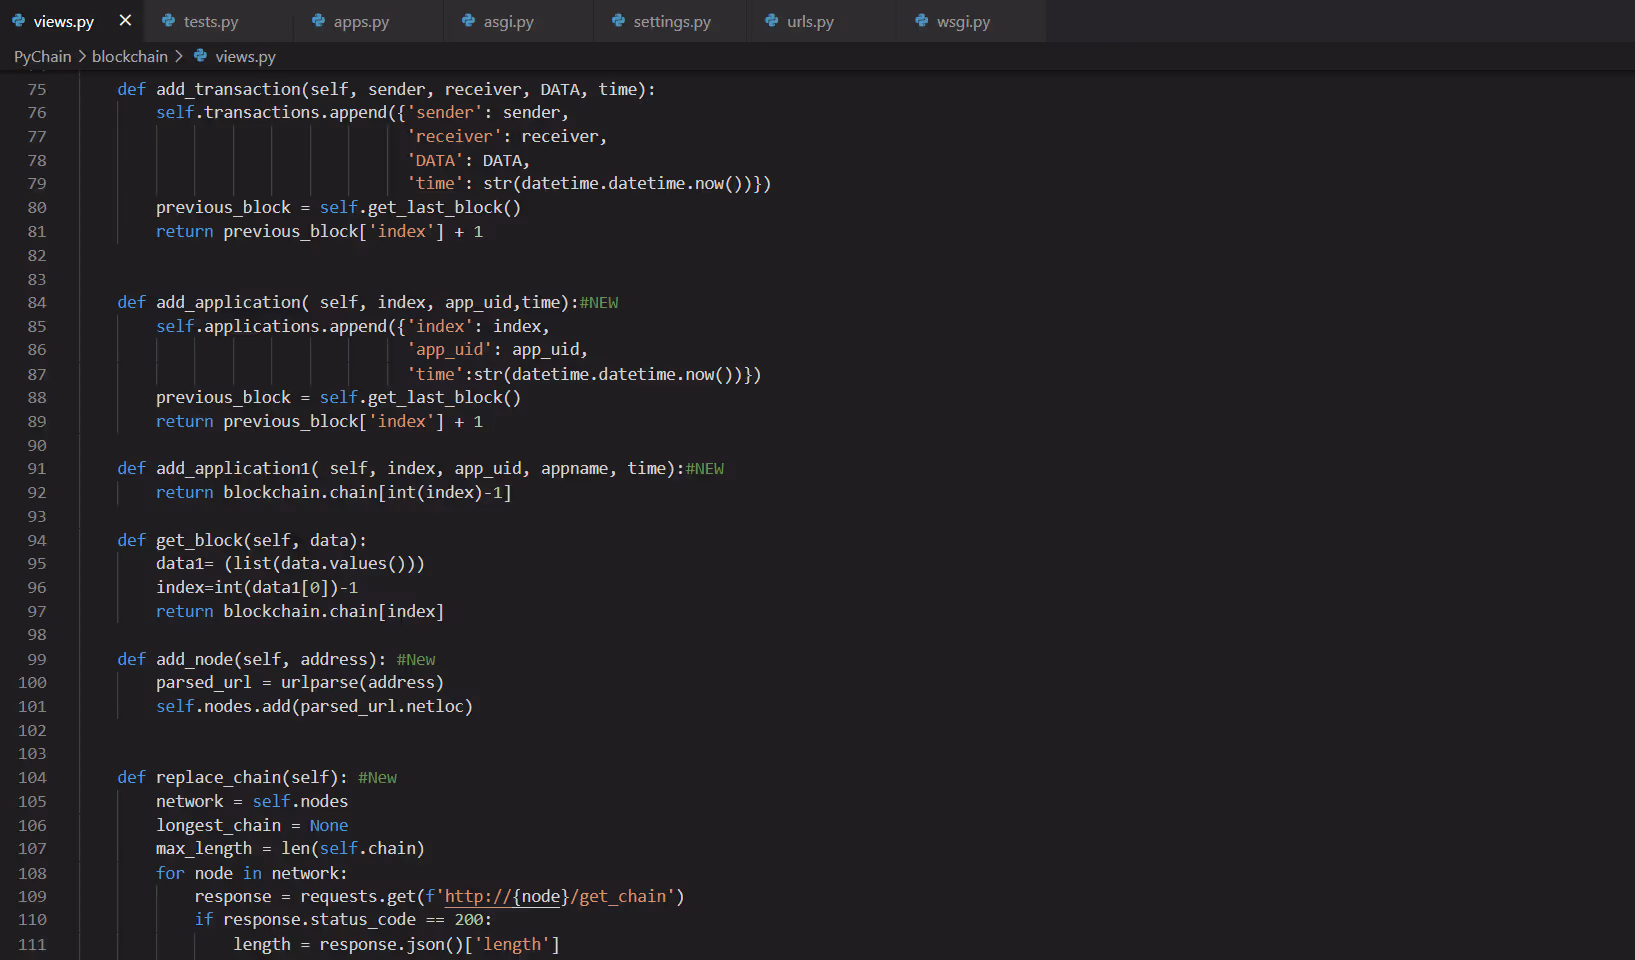Image resolution: width=1635 pixels, height=960 pixels.
Task: Expand the blockchain breadcrumb segment
Action: pos(129,56)
